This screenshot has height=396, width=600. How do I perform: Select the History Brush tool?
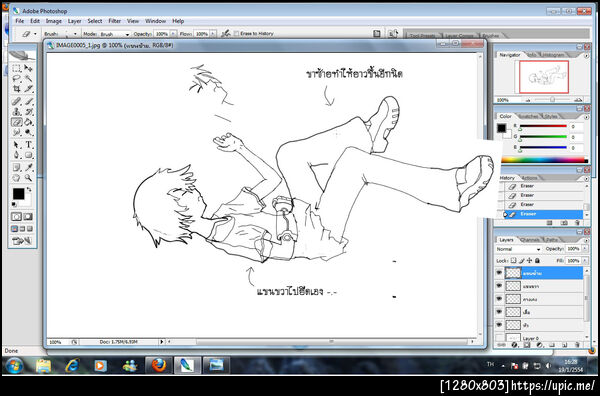(x=28, y=112)
